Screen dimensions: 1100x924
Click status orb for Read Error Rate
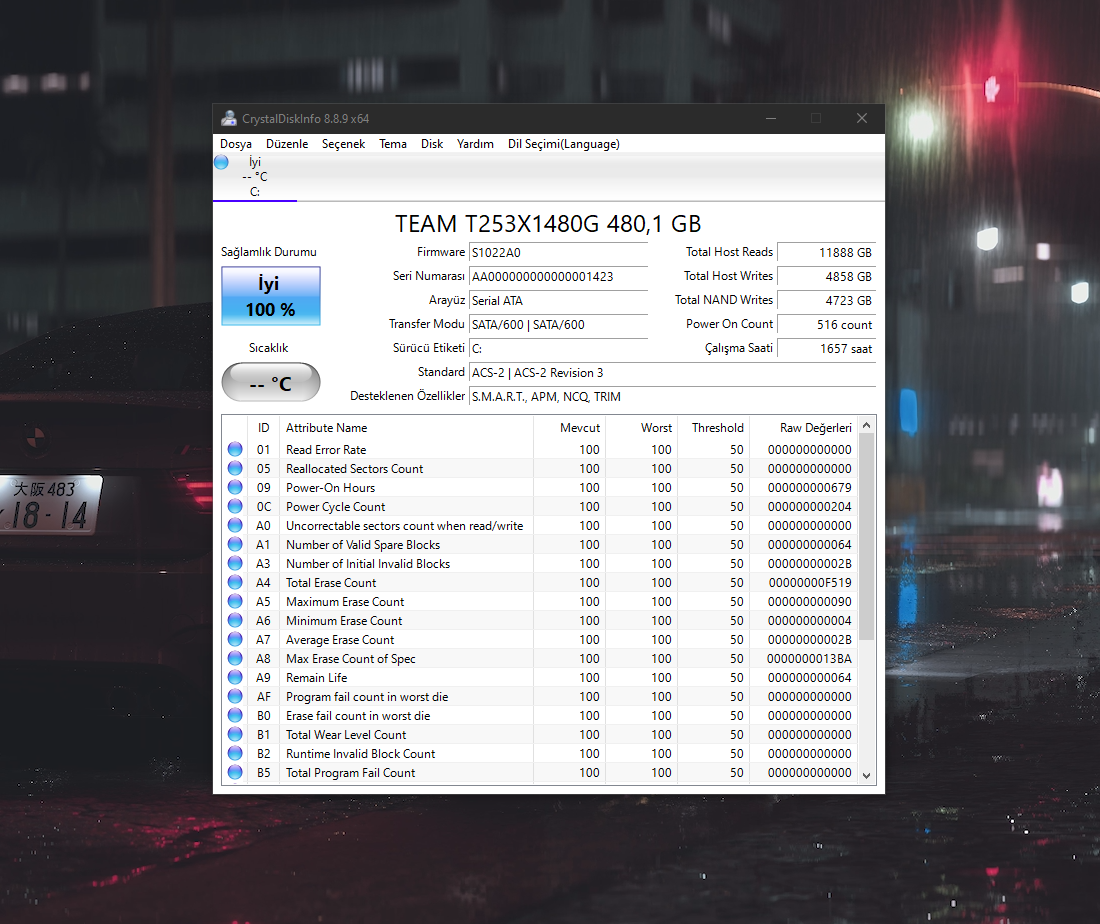tap(235, 449)
